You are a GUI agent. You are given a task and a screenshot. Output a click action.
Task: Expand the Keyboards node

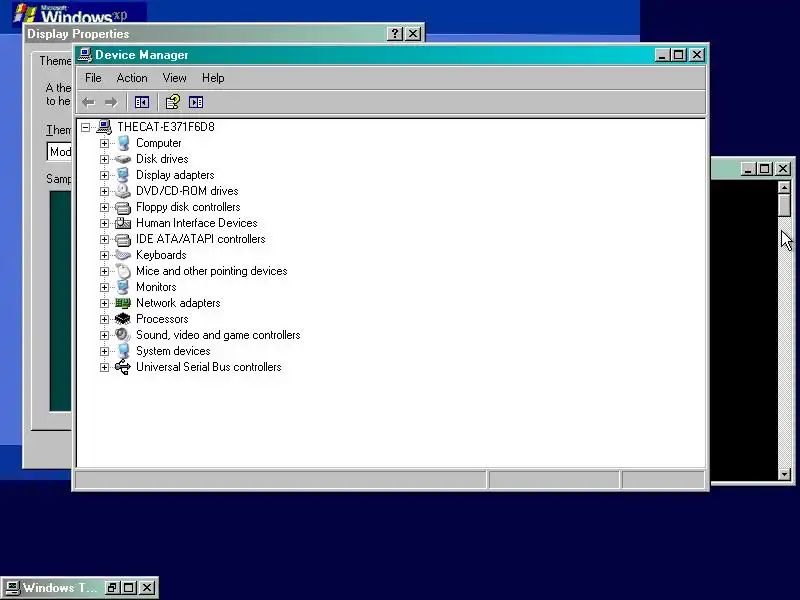tap(105, 255)
